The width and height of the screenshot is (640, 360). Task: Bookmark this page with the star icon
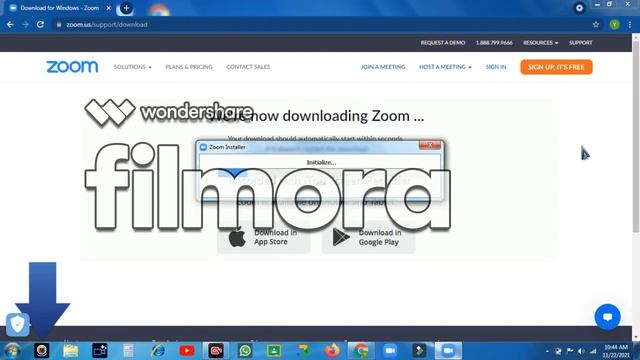(x=596, y=24)
